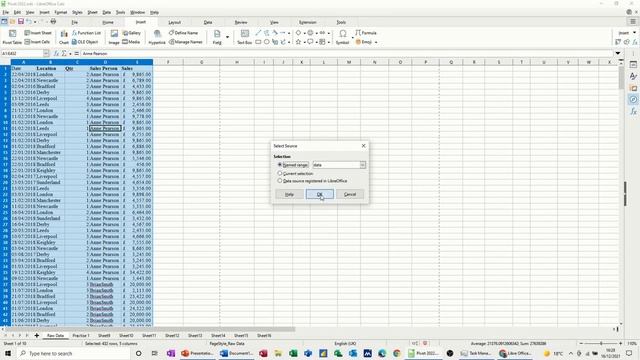This screenshot has width=640, height=360.
Task: Click Help in Select Source dialog
Action: pyautogui.click(x=289, y=194)
